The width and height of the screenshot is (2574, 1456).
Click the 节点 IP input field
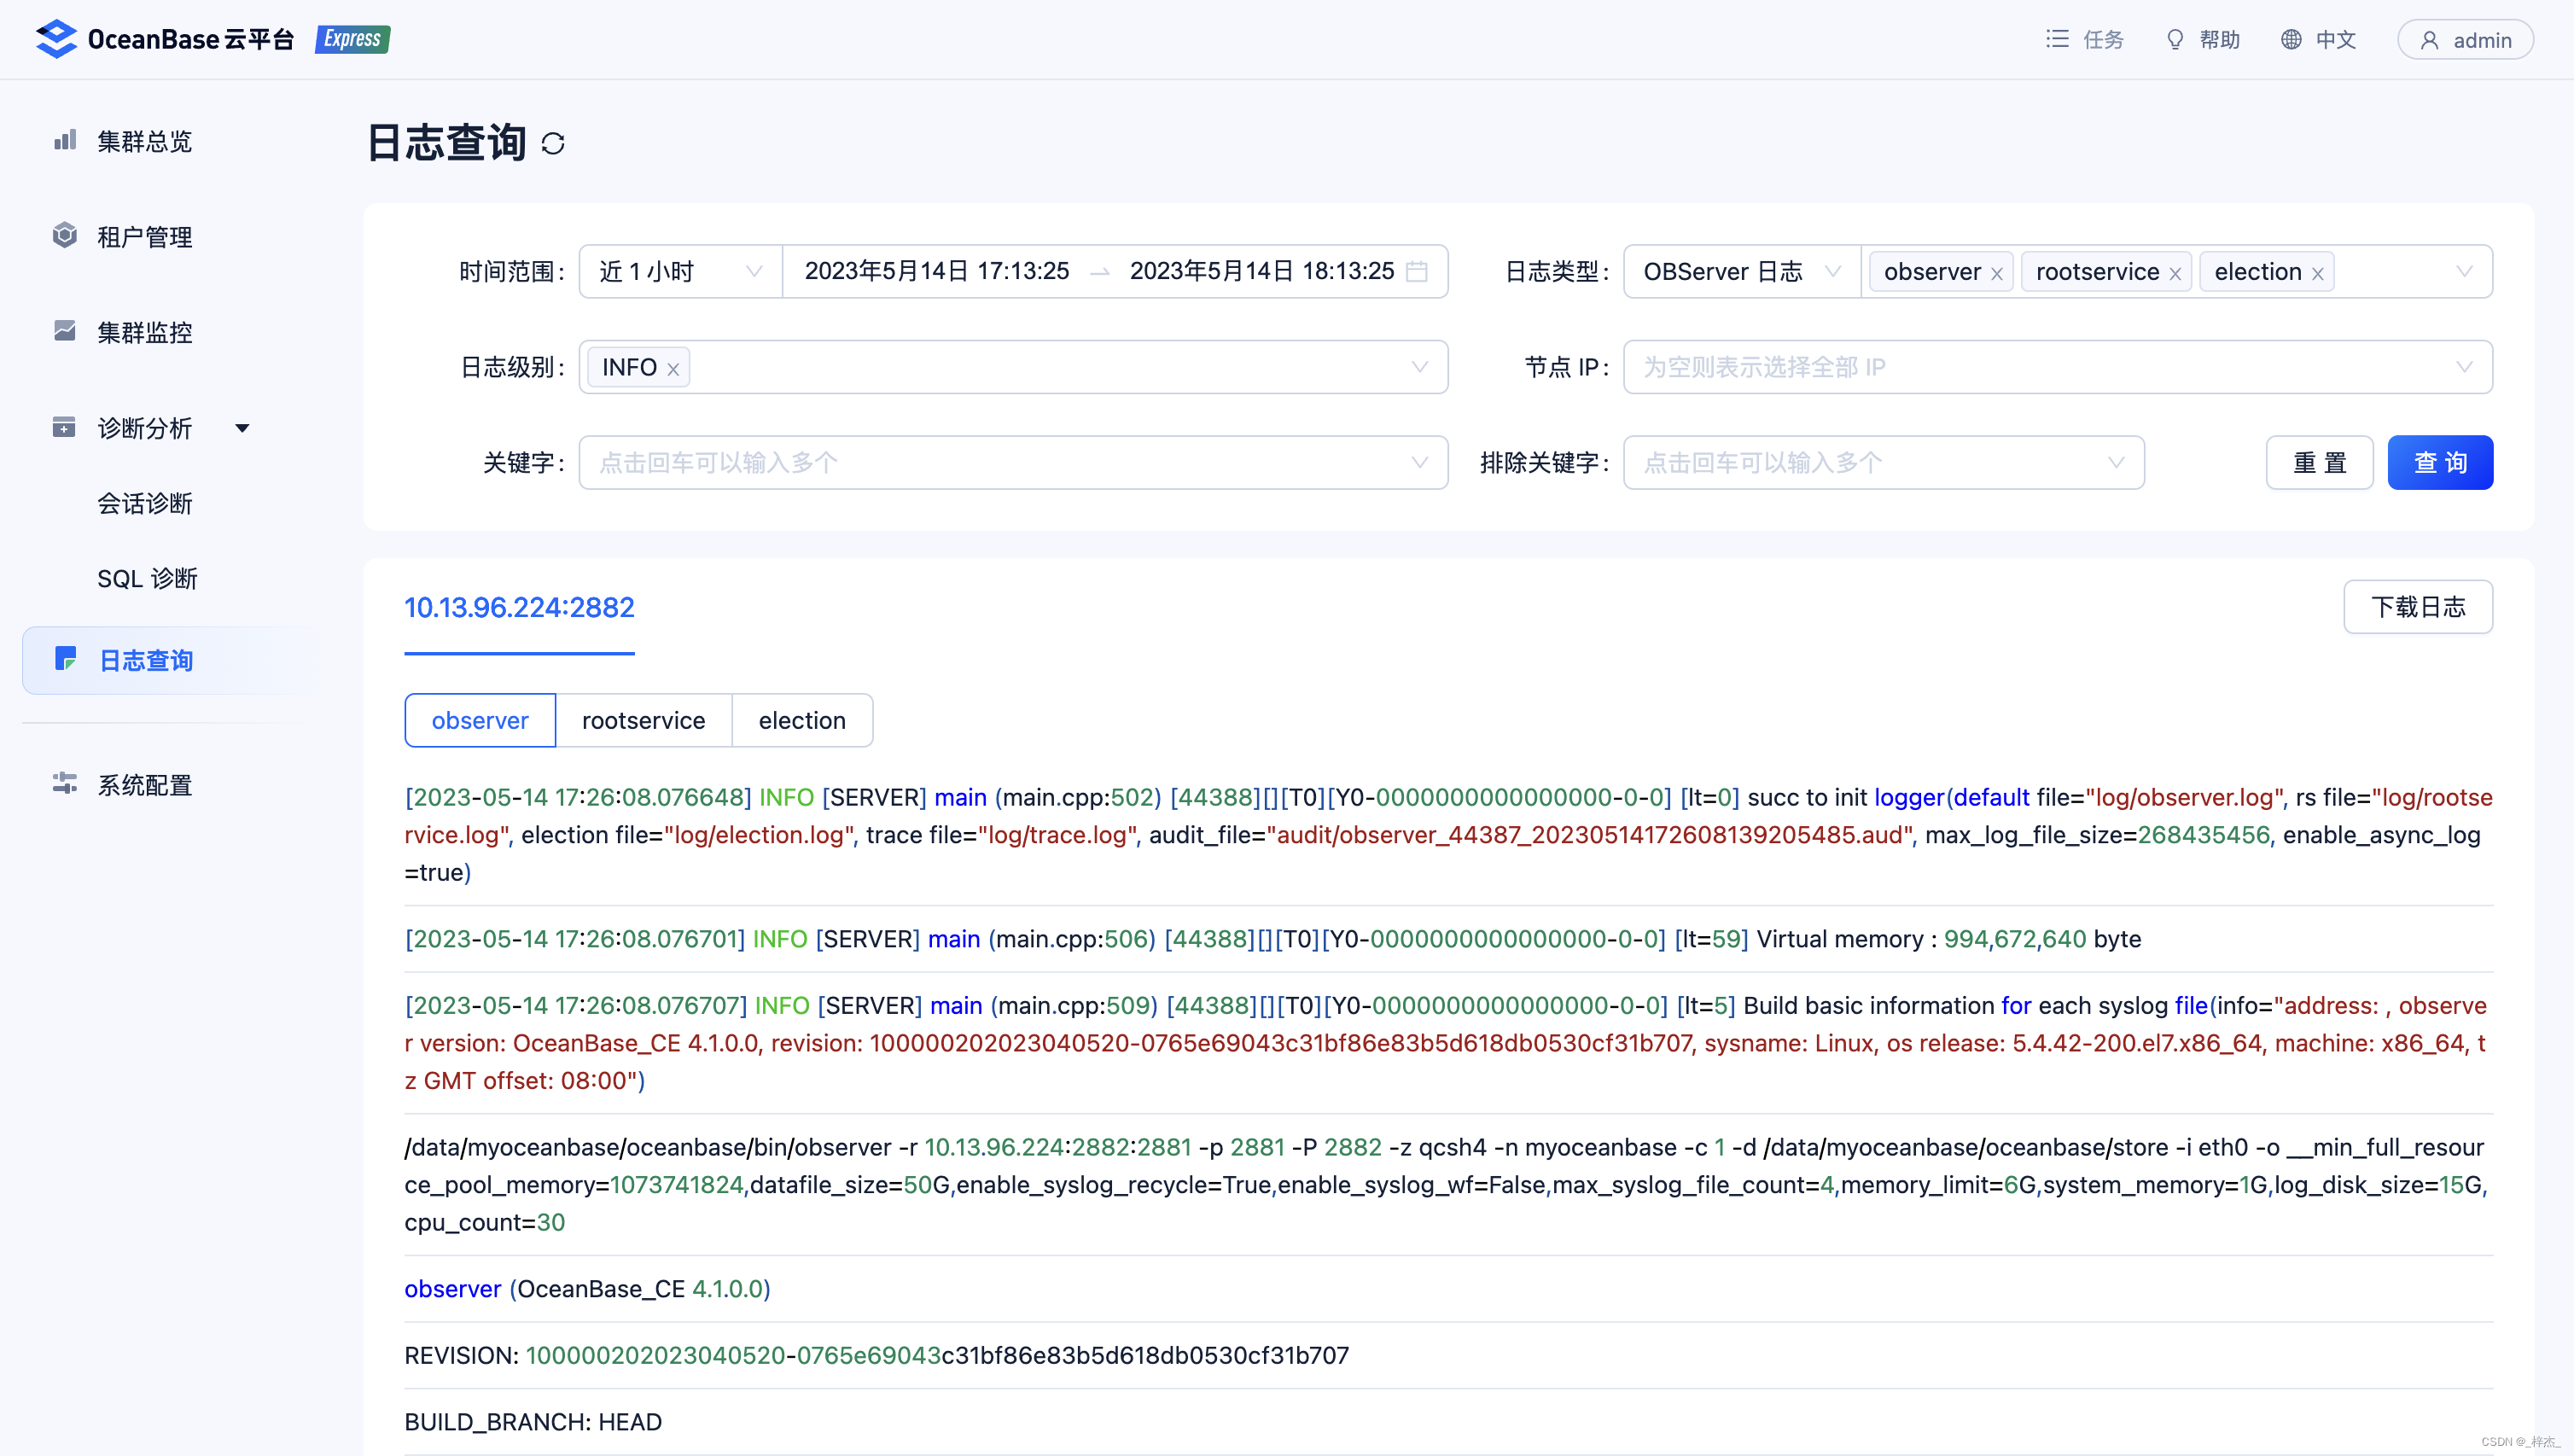click(x=2057, y=367)
